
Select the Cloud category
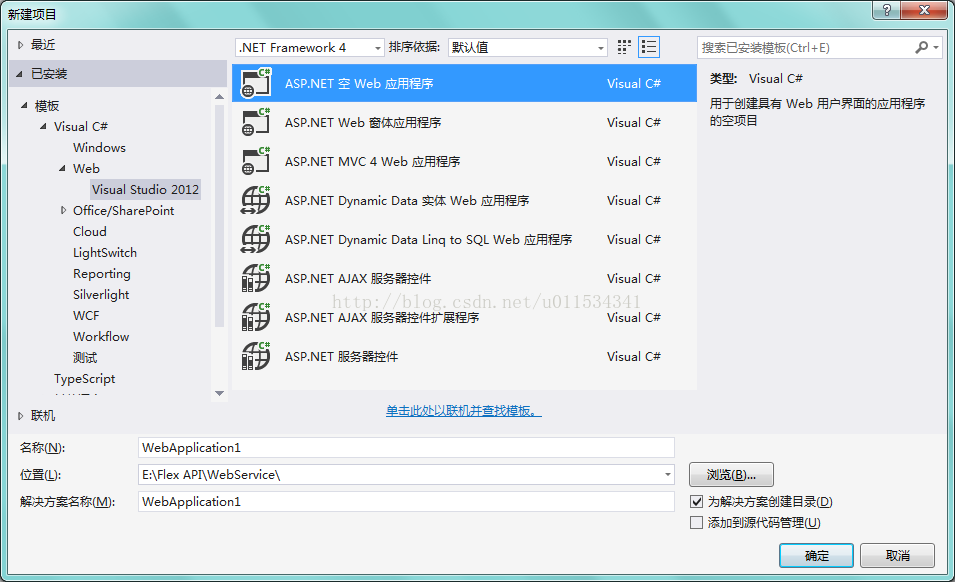click(90, 231)
